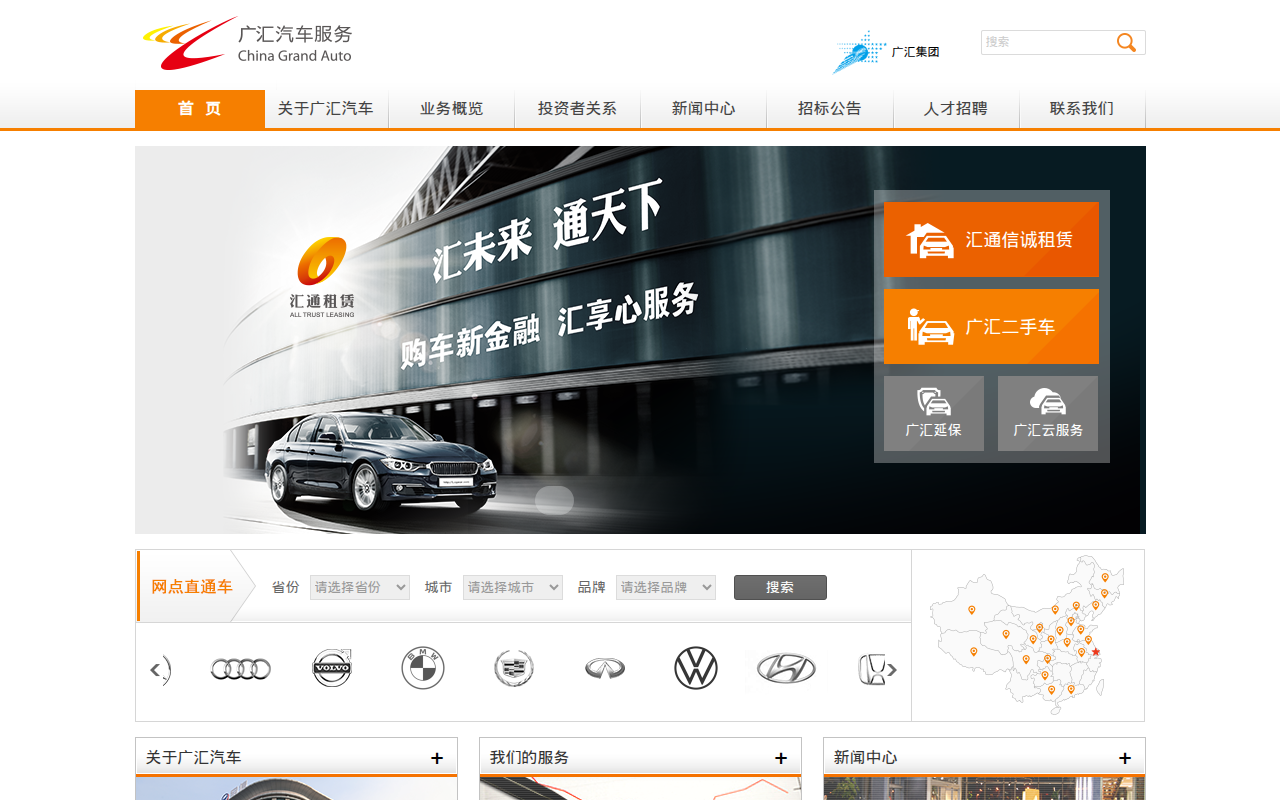Expand the 请选择省份 province dropdown
1280x800 pixels.
coord(360,587)
